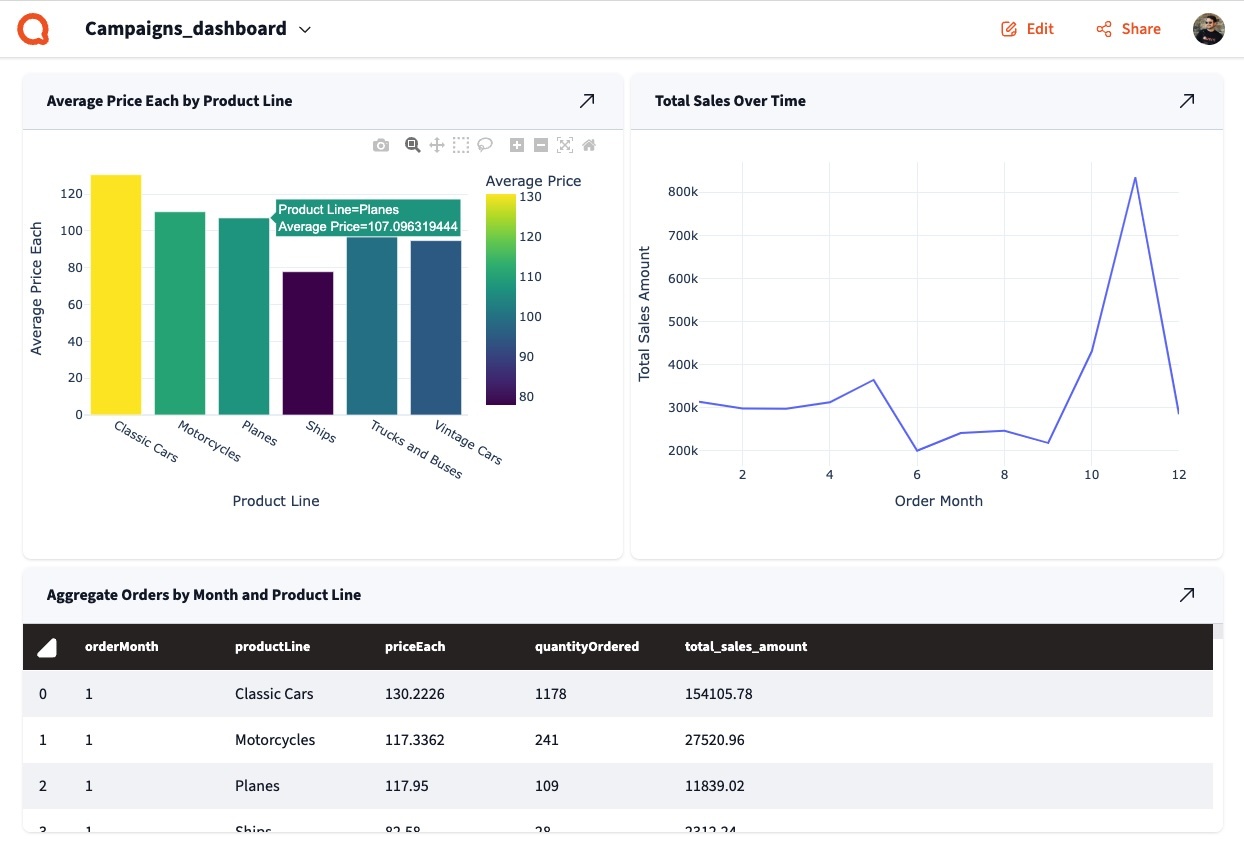Click the Average Price legend title
The width and height of the screenshot is (1244, 853).
533,181
